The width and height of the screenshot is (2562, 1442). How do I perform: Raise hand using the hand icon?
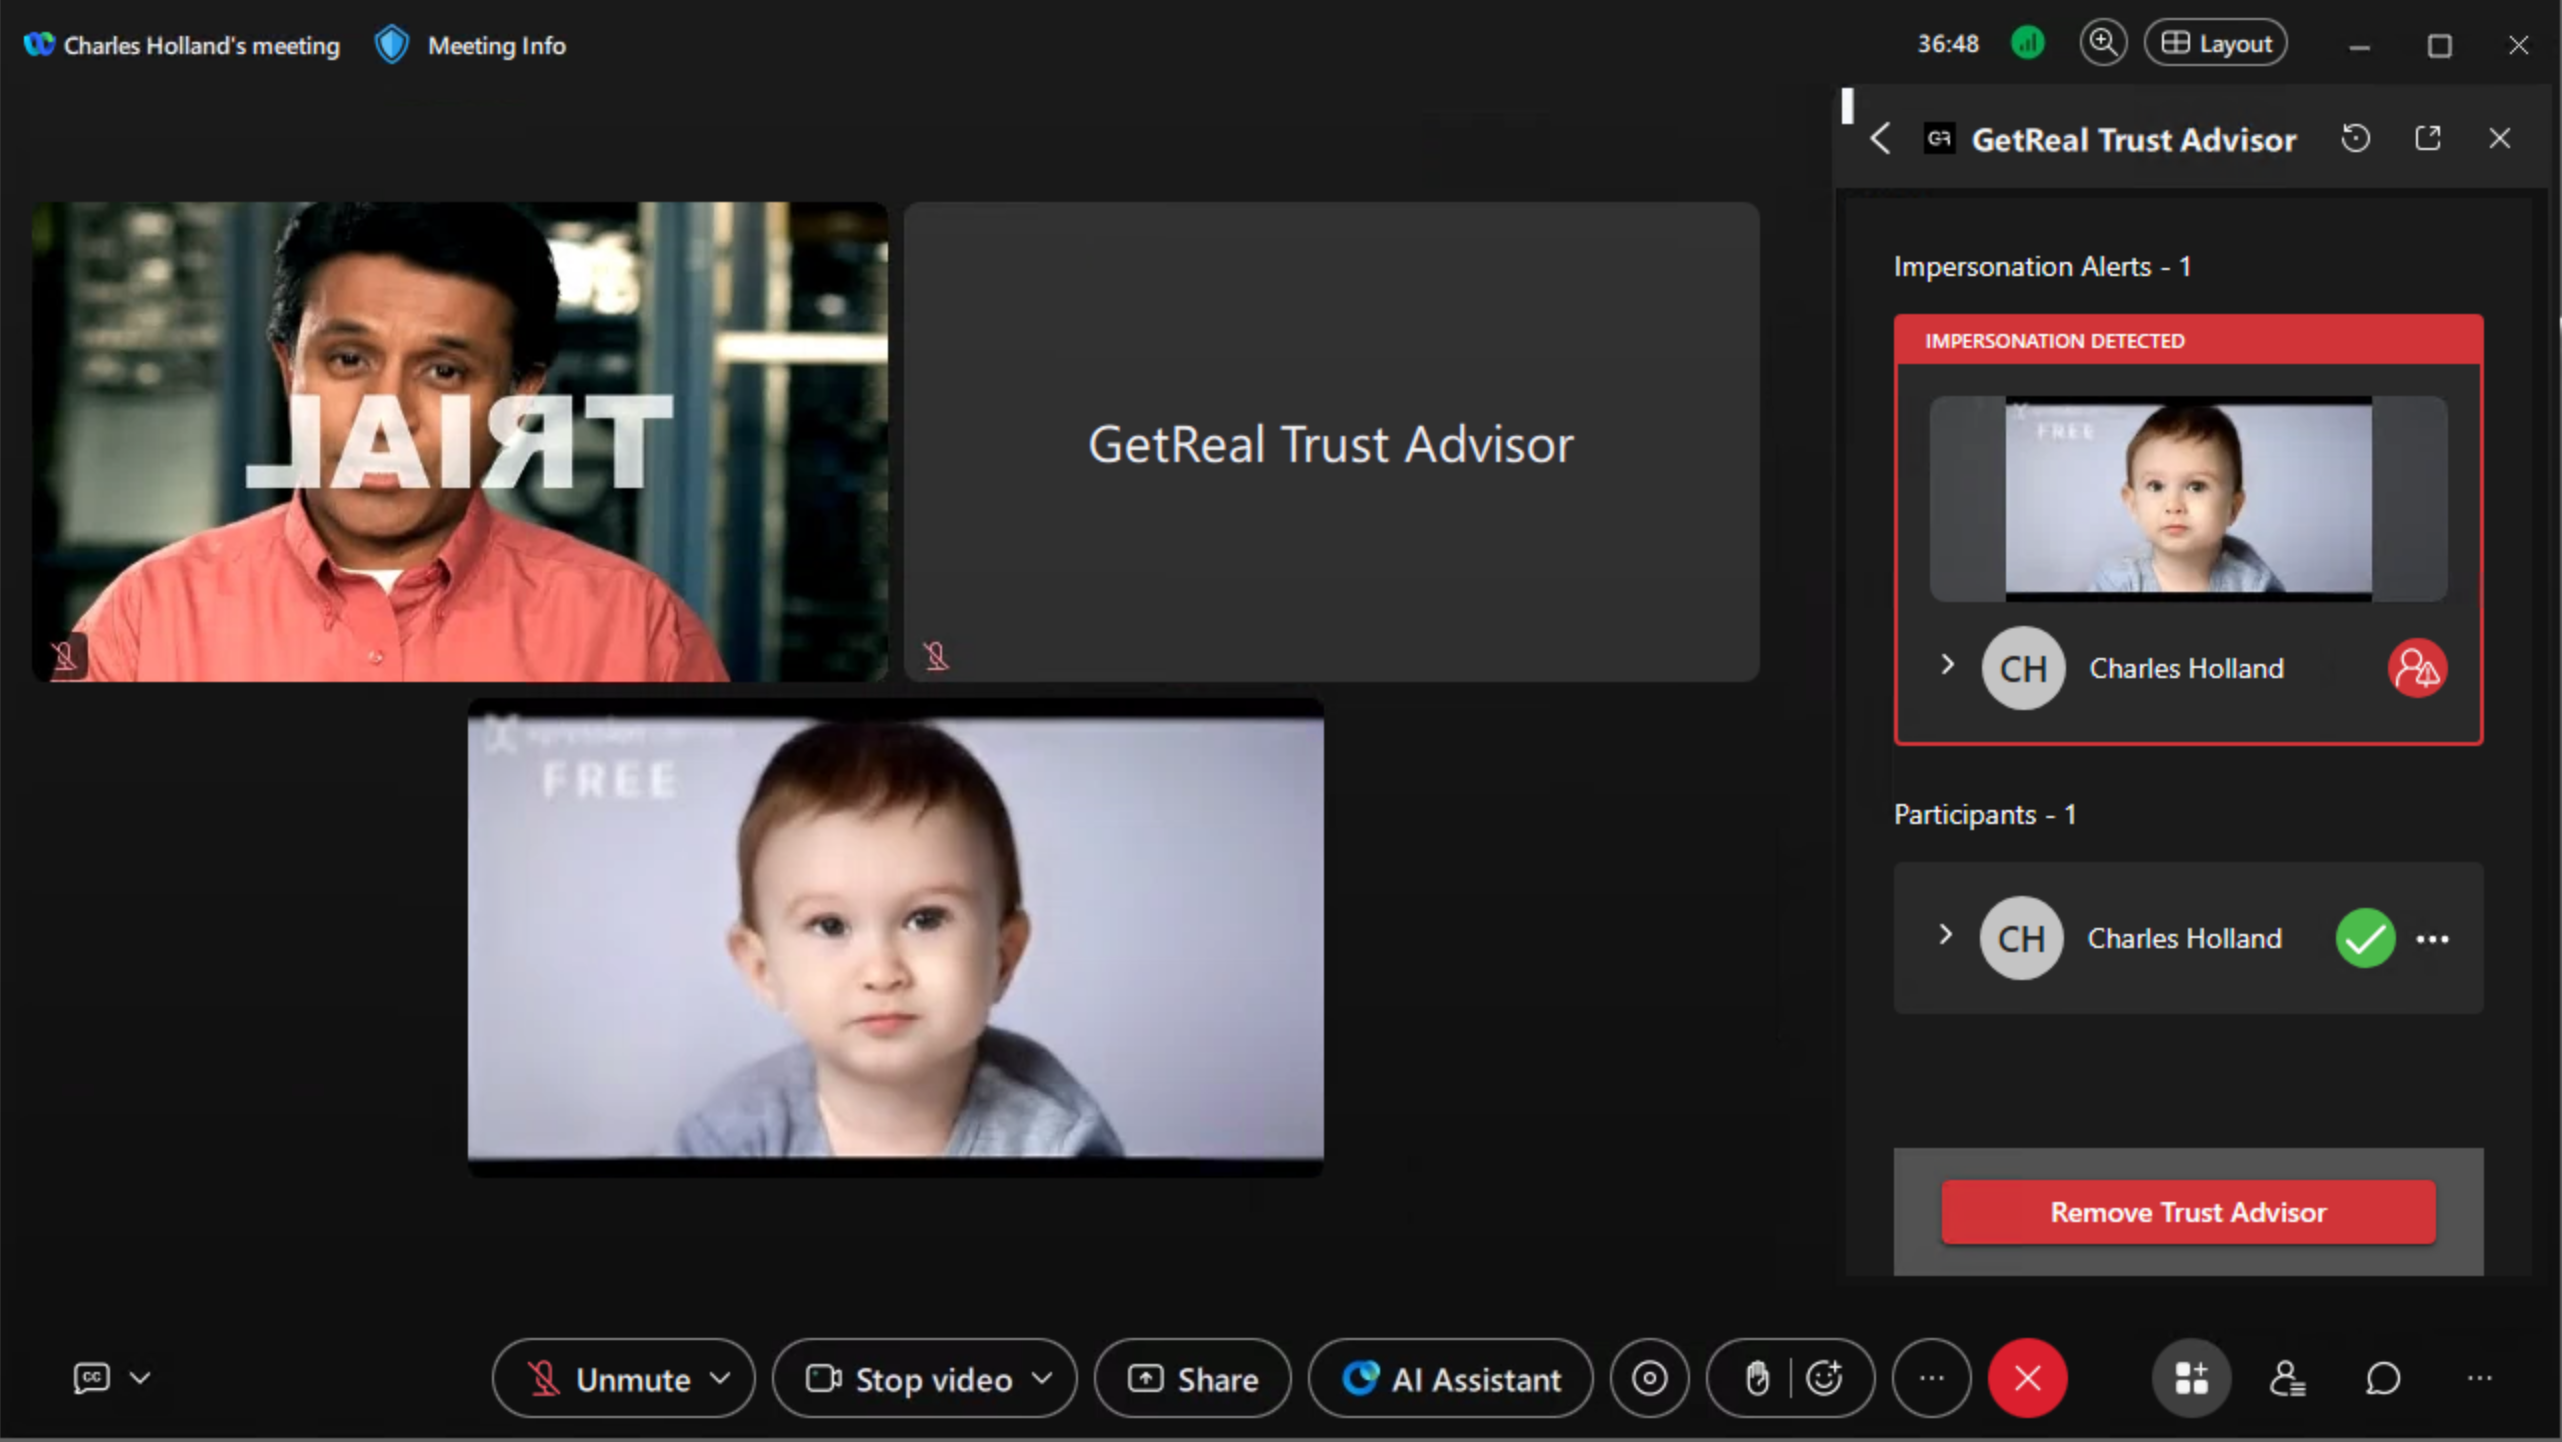(x=1757, y=1379)
